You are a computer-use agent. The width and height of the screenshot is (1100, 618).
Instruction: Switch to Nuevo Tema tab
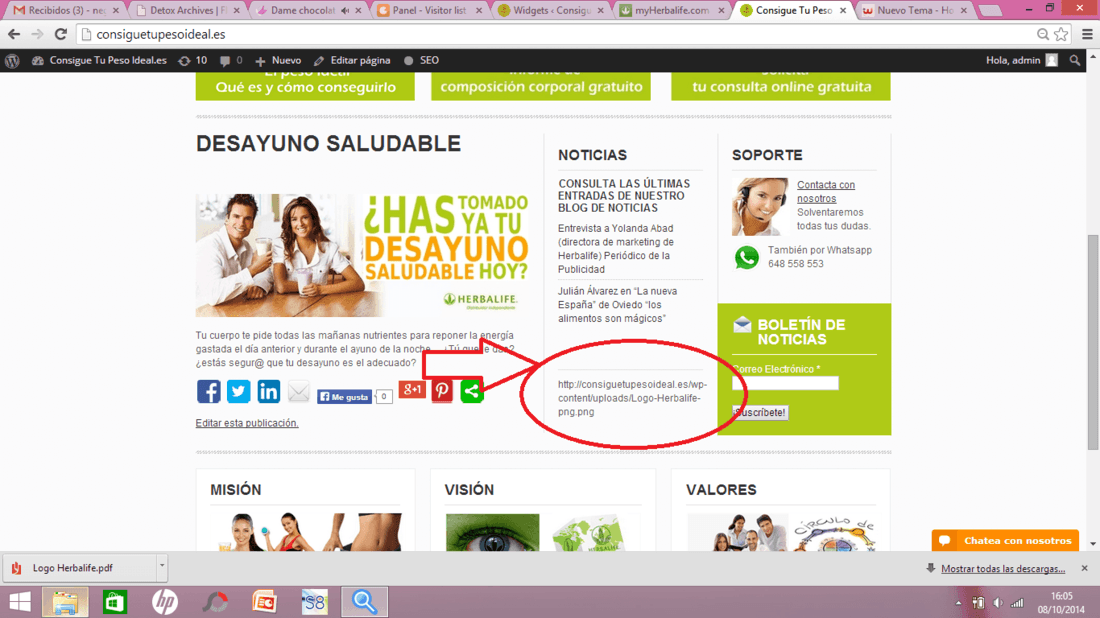914,11
